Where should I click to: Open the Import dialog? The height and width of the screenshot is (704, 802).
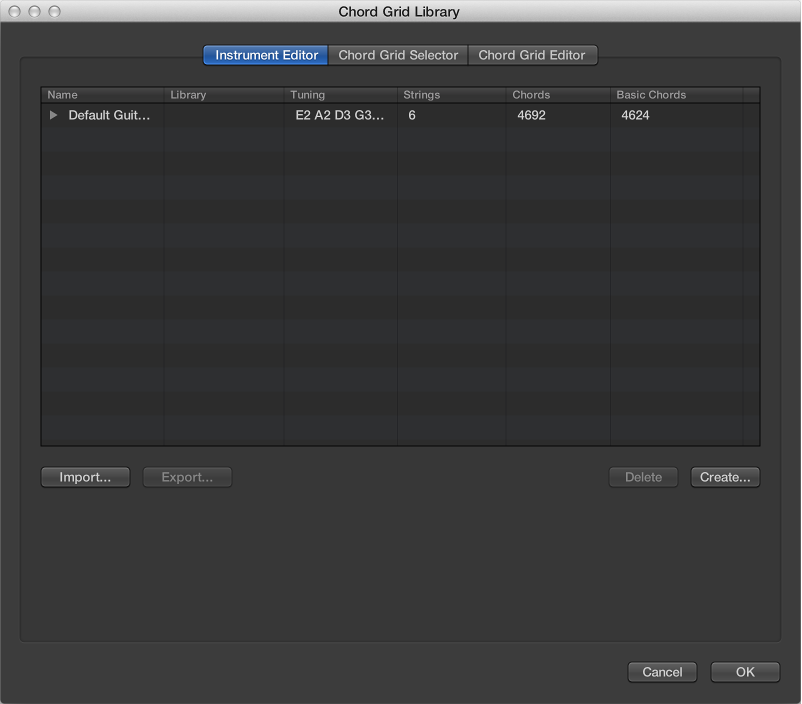(x=85, y=477)
